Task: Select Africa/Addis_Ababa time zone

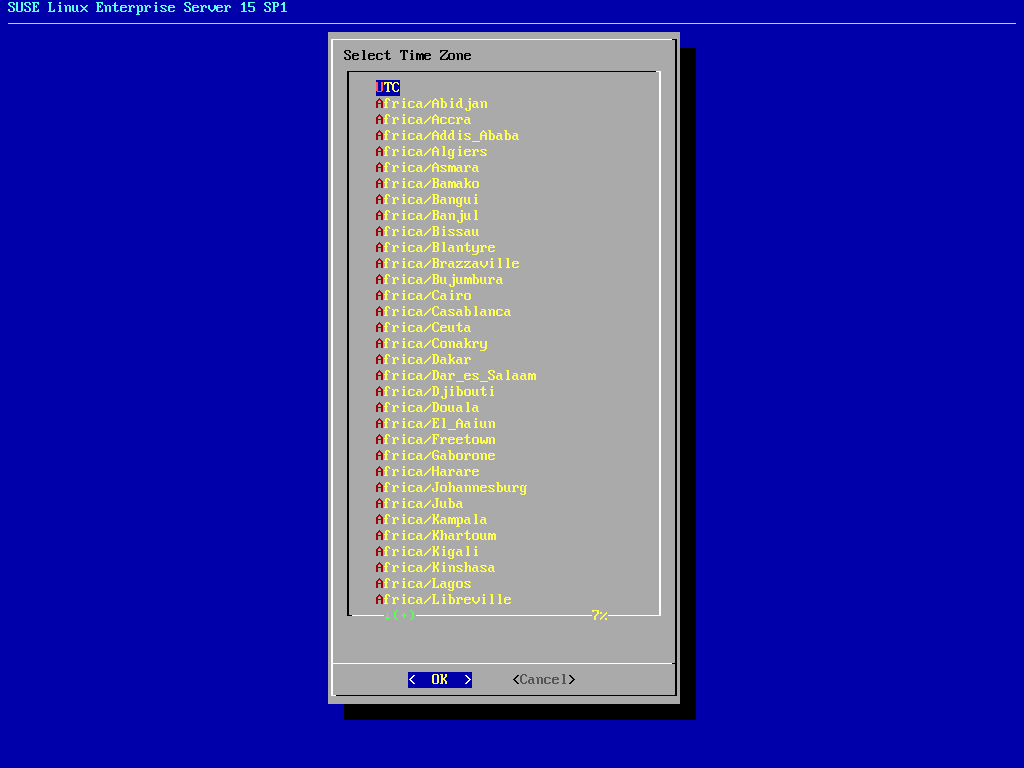Action: (447, 136)
